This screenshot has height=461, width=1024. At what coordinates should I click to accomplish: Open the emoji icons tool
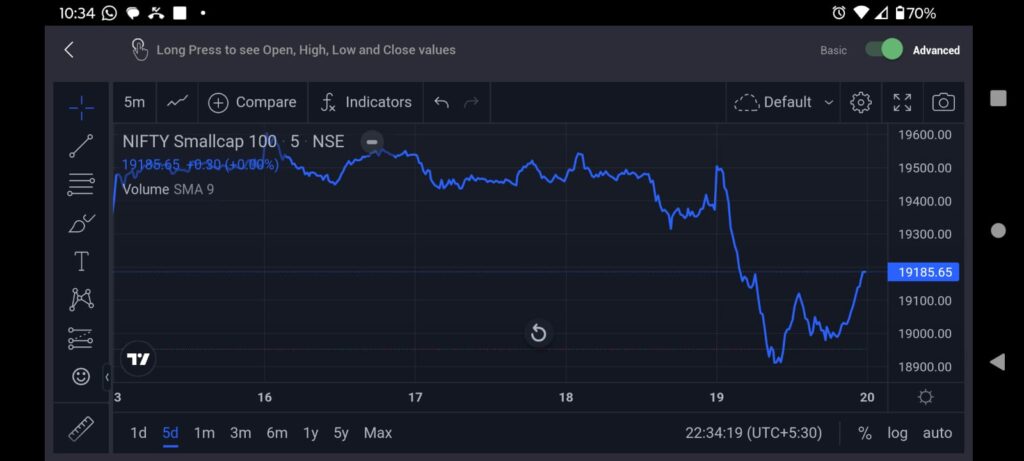81,376
